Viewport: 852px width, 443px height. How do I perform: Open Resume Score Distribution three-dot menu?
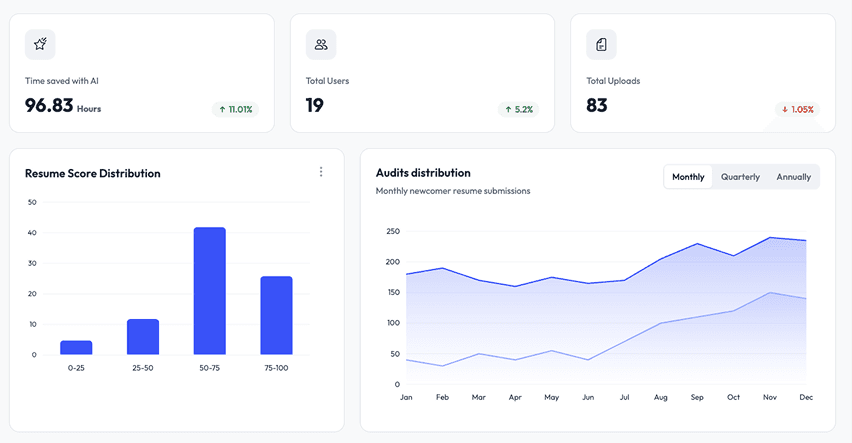pyautogui.click(x=321, y=172)
